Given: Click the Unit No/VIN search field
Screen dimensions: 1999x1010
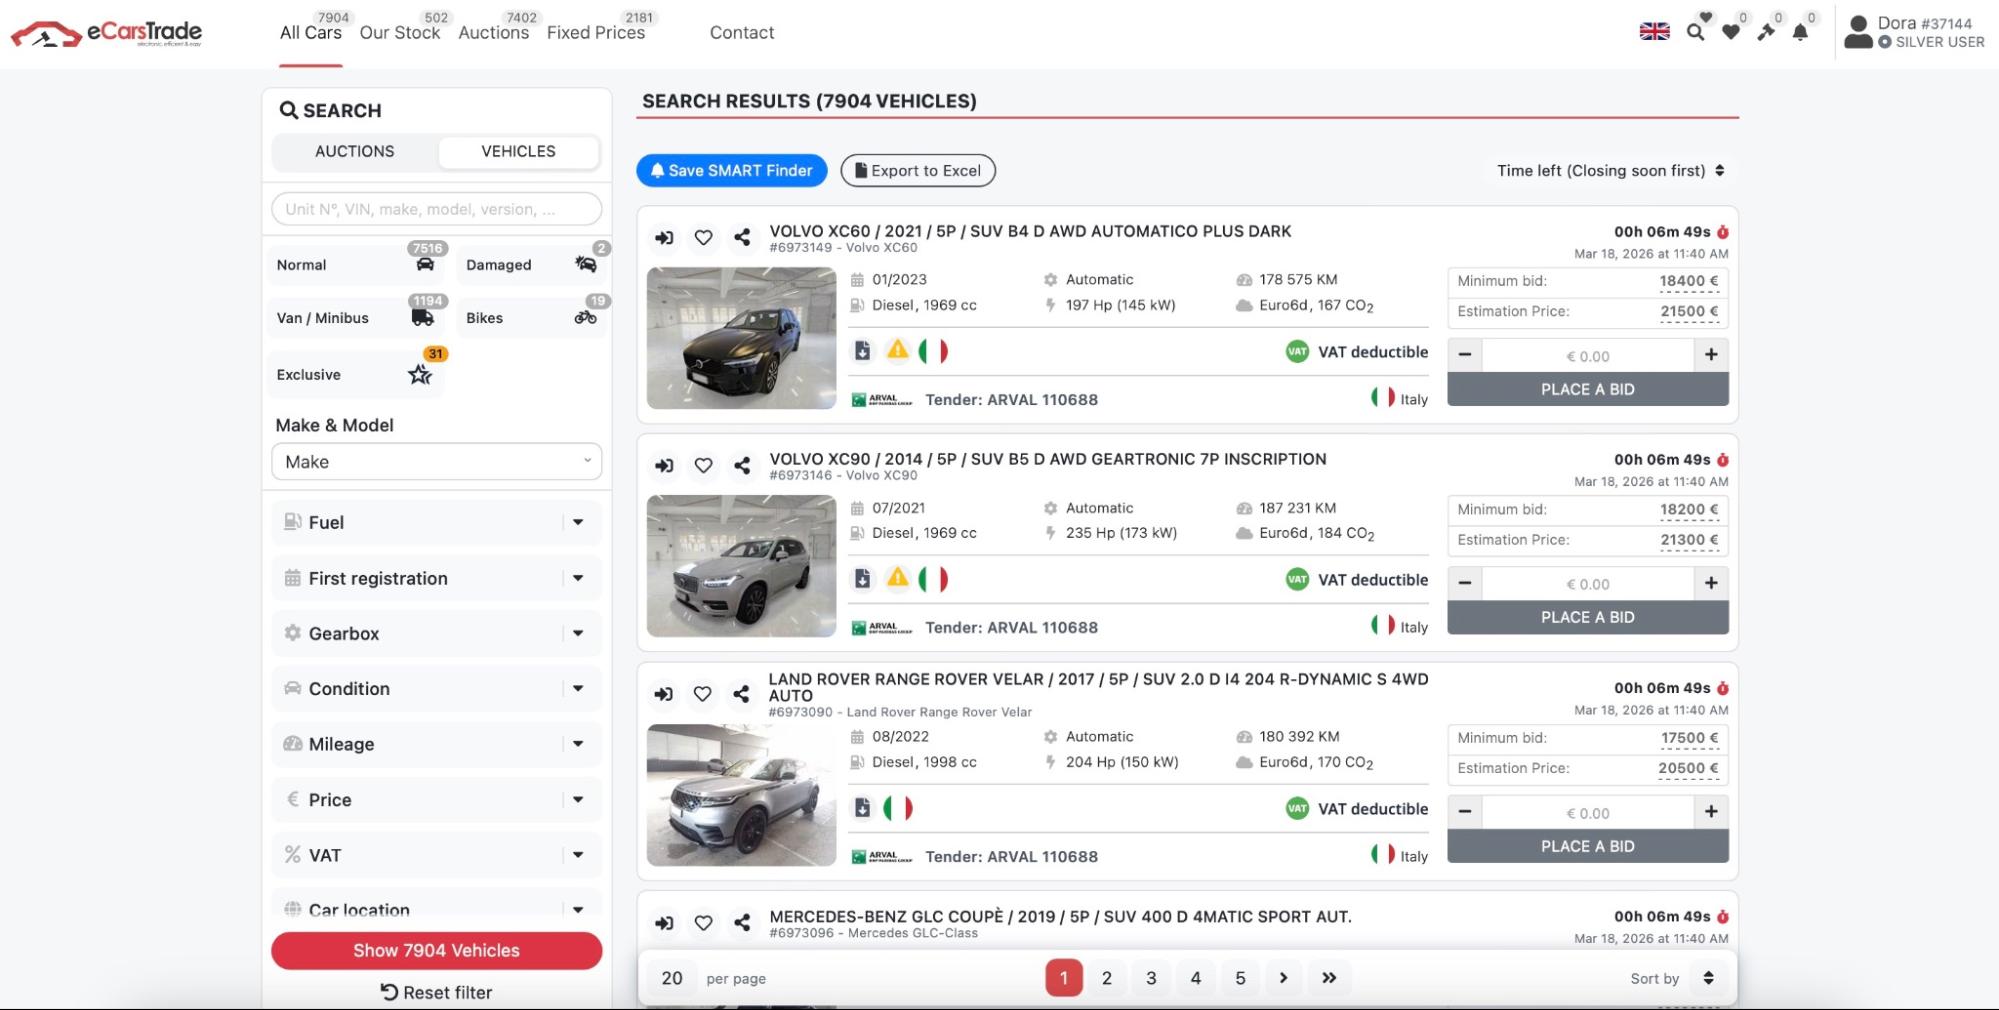Looking at the screenshot, I should click(x=436, y=209).
